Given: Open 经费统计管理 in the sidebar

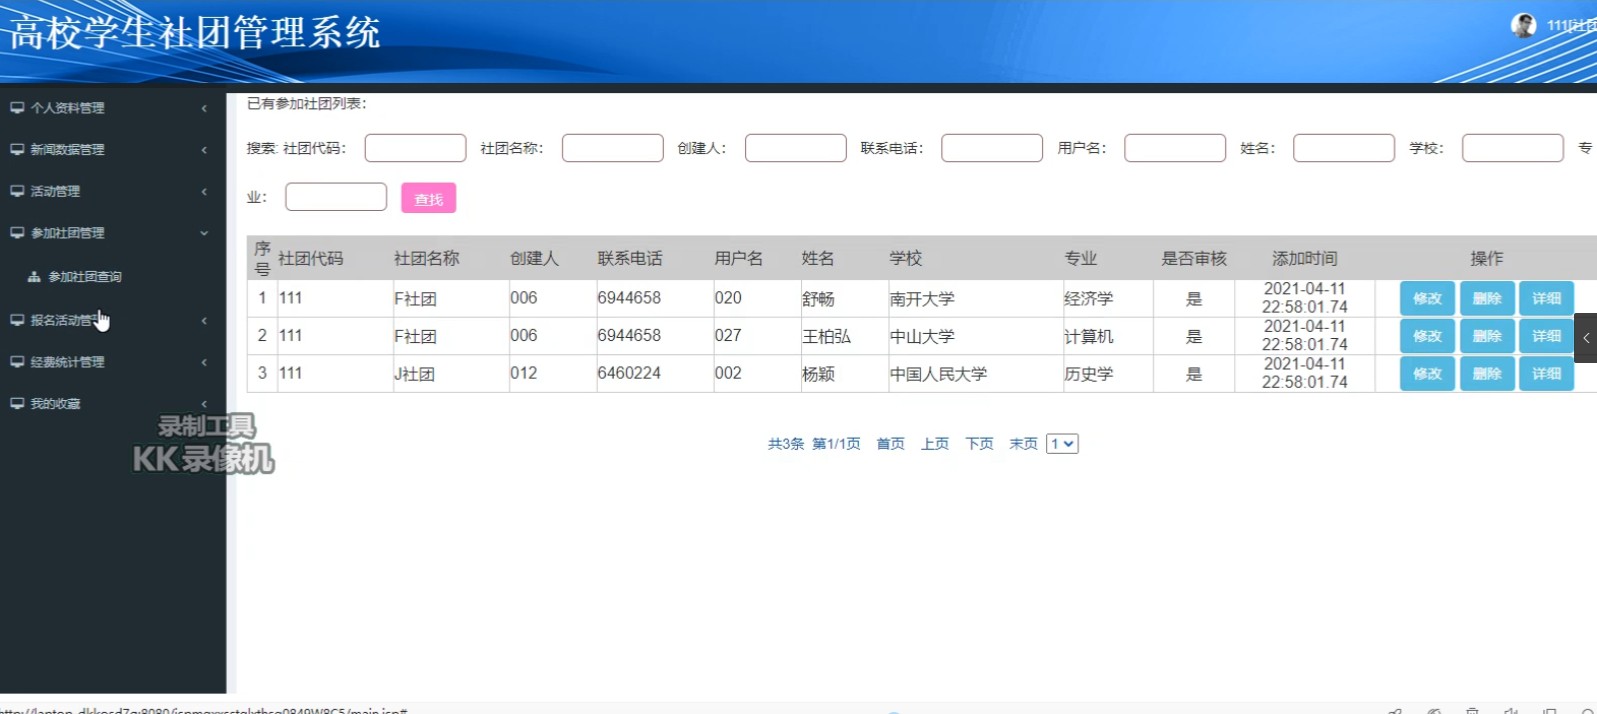Looking at the screenshot, I should [67, 362].
